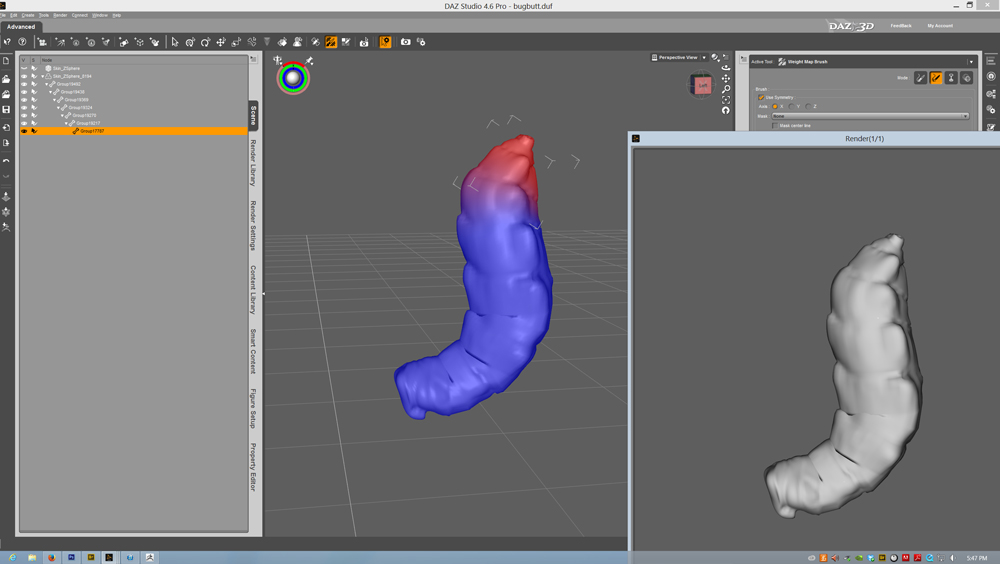1000x564 pixels.
Task: Open Firefox from the Windows taskbar
Action: tap(52, 558)
